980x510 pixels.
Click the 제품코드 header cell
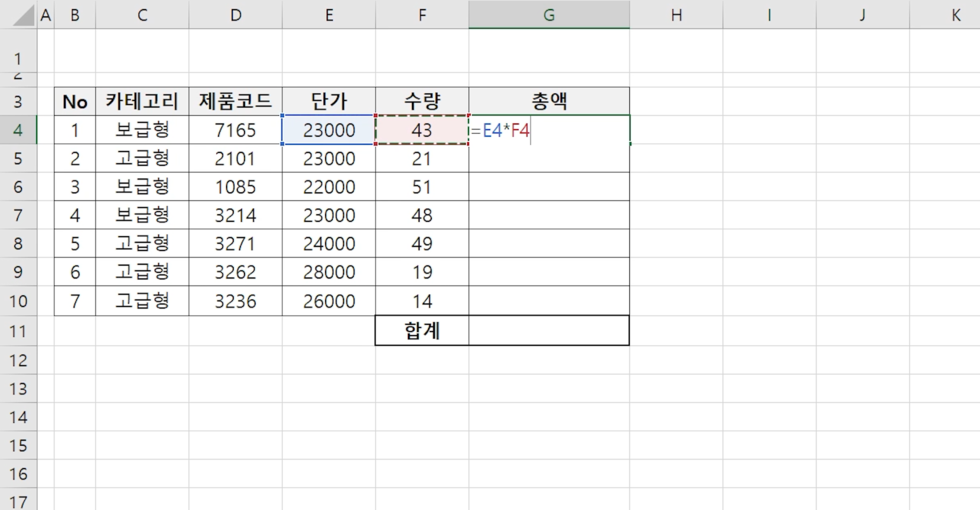[x=235, y=101]
